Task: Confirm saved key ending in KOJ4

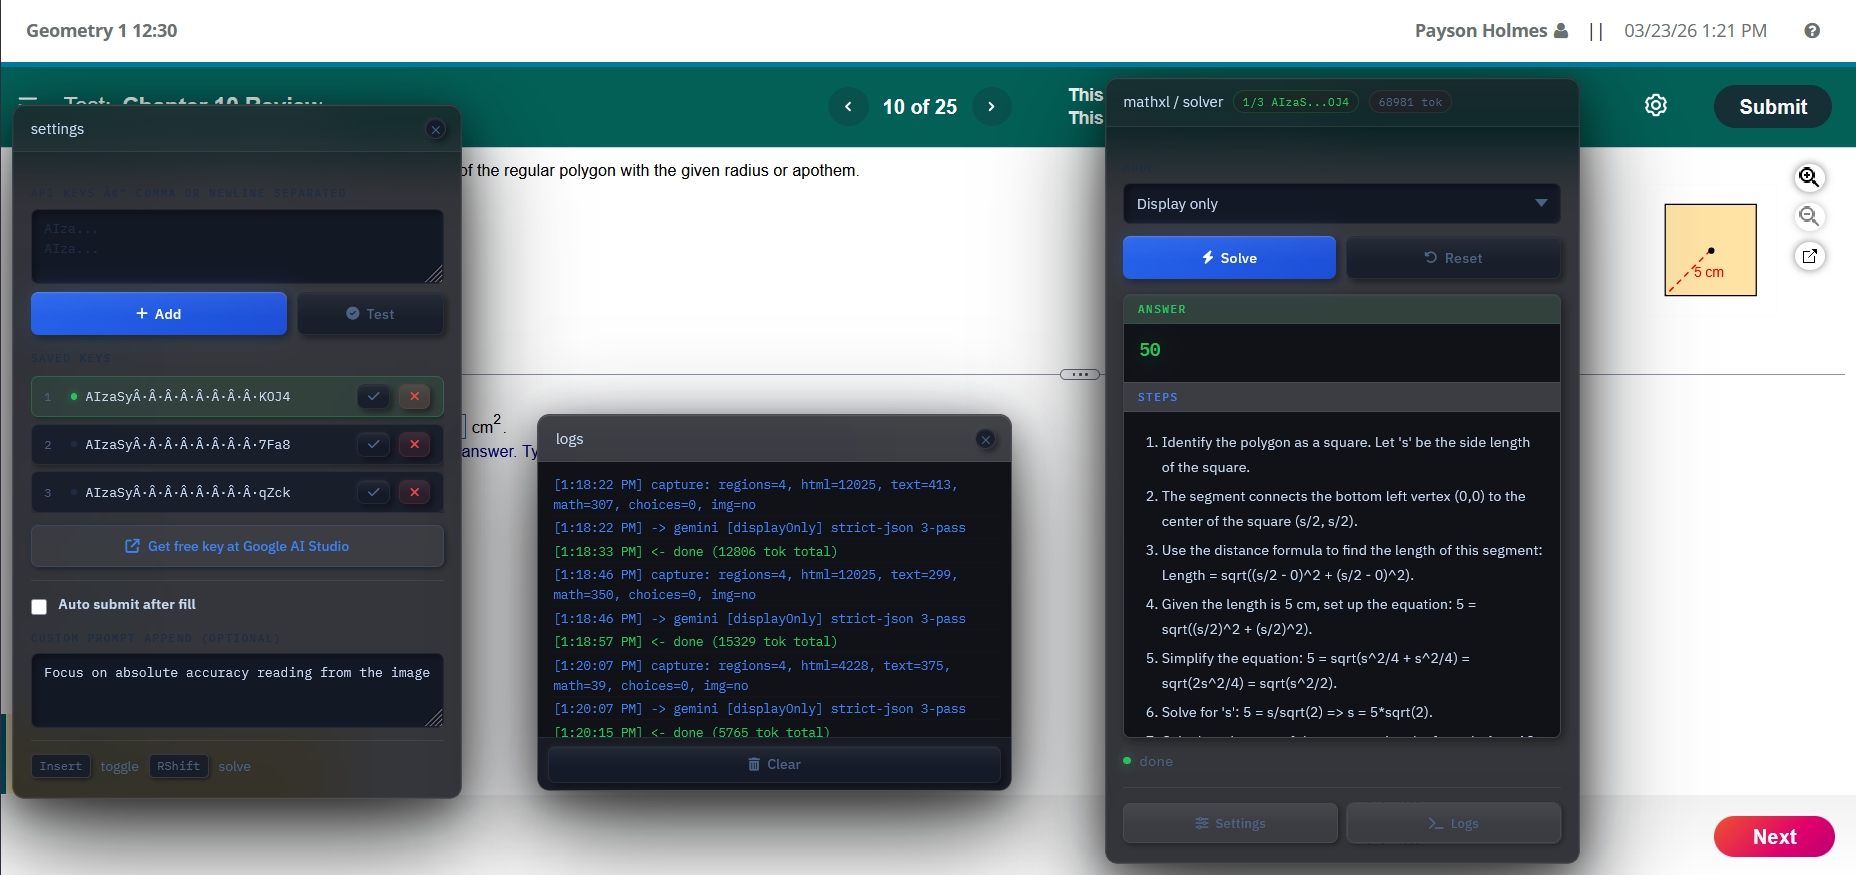Action: (373, 396)
